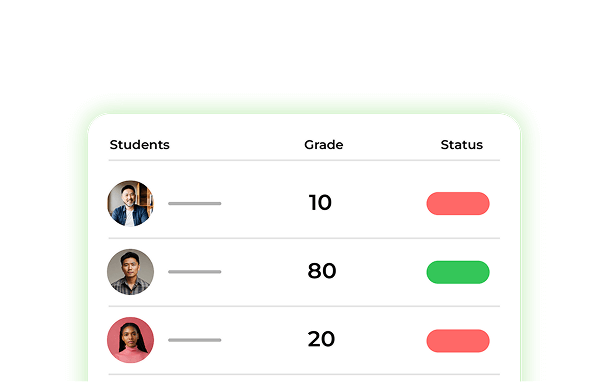Toggle the green status pill for grade 80
Viewport: 615px width, 382px height.
458,272
